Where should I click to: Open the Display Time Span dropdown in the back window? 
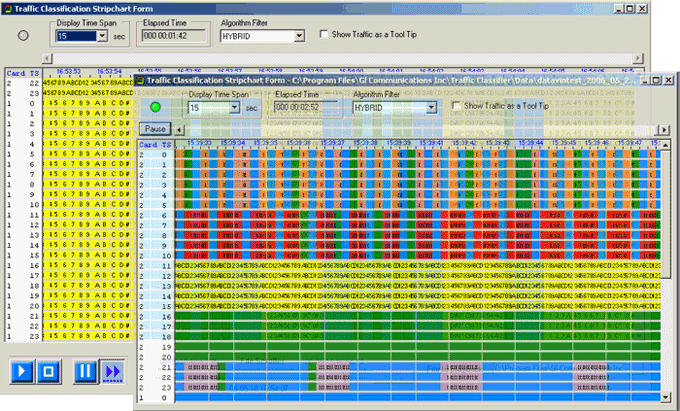(102, 36)
